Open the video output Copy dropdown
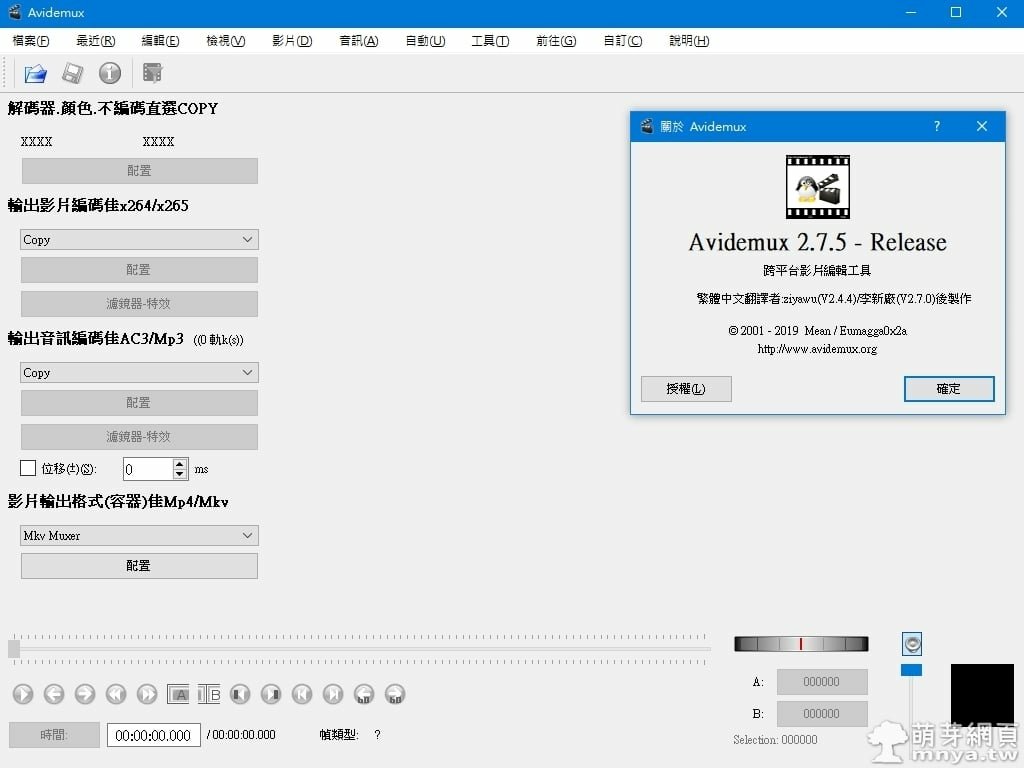Viewport: 1024px width, 768px height. point(139,240)
